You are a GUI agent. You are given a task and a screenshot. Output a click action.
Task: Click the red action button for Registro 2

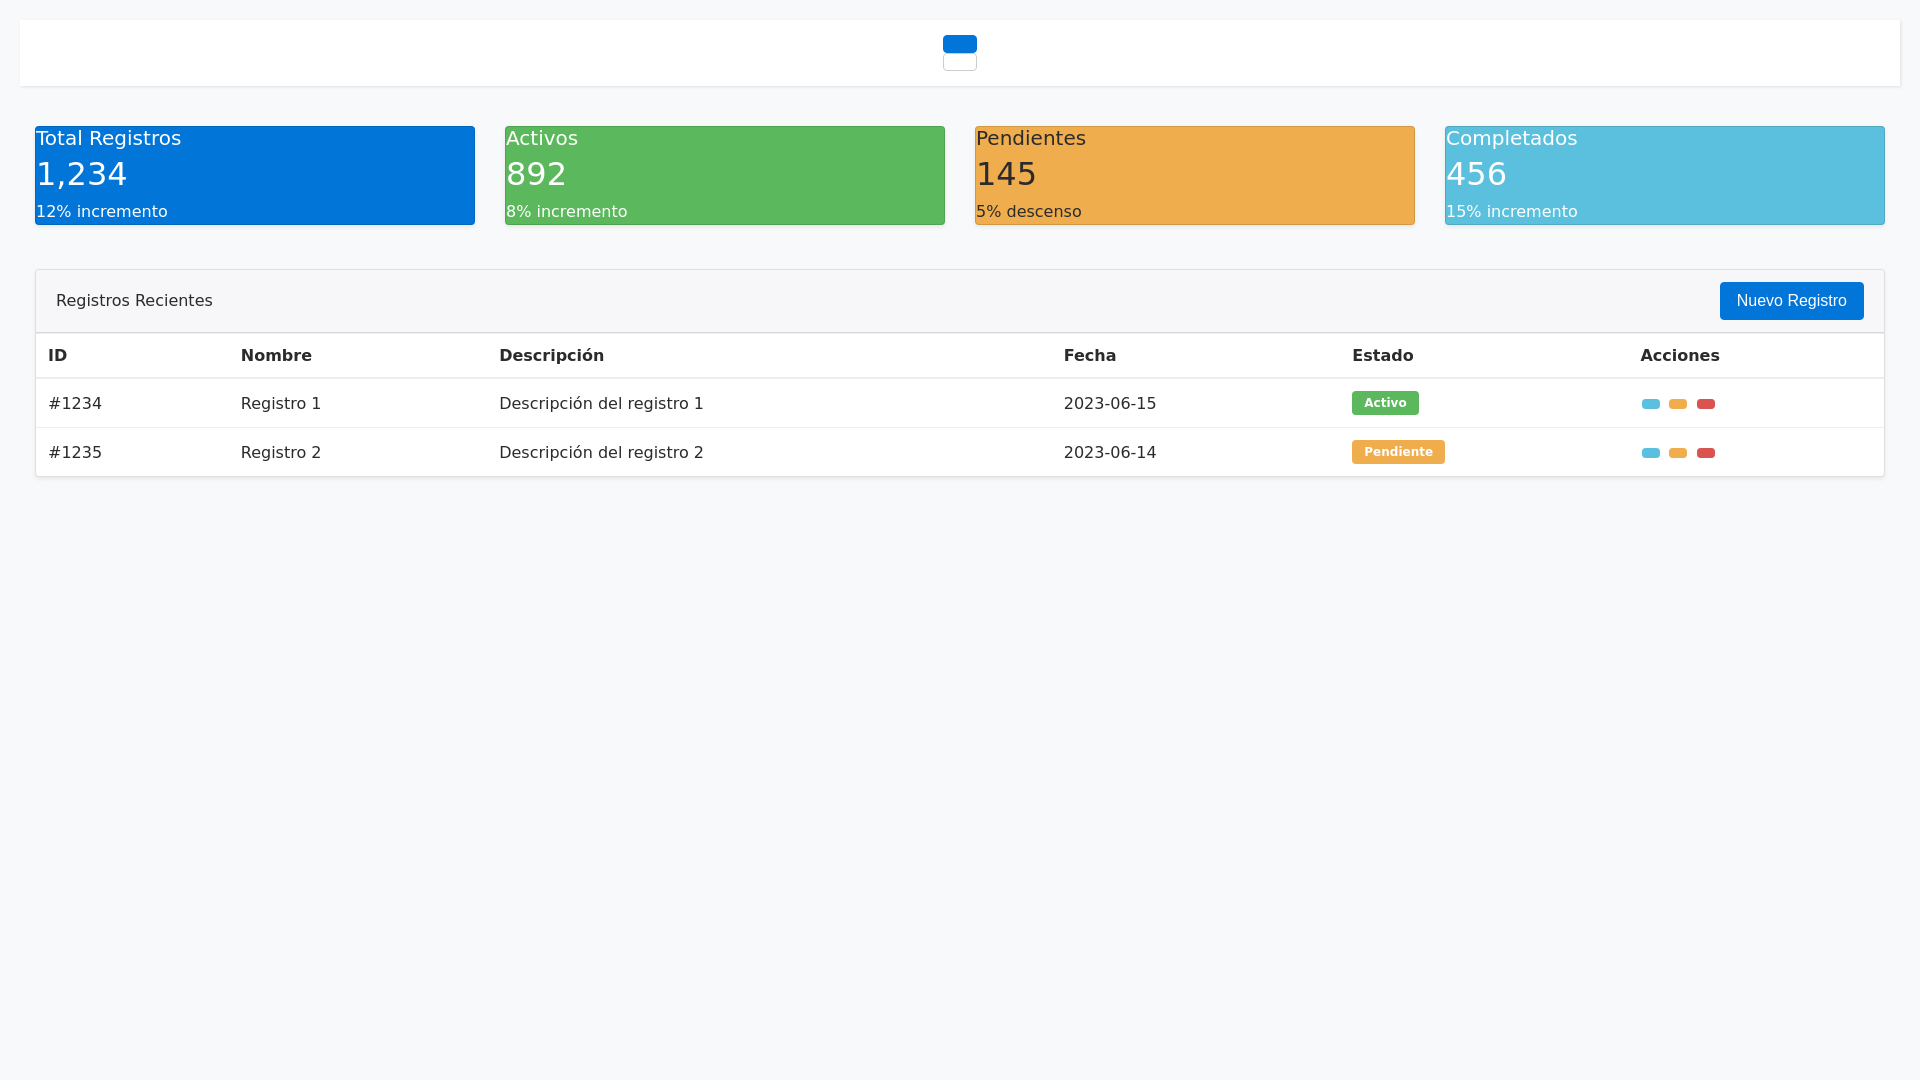coord(1706,453)
